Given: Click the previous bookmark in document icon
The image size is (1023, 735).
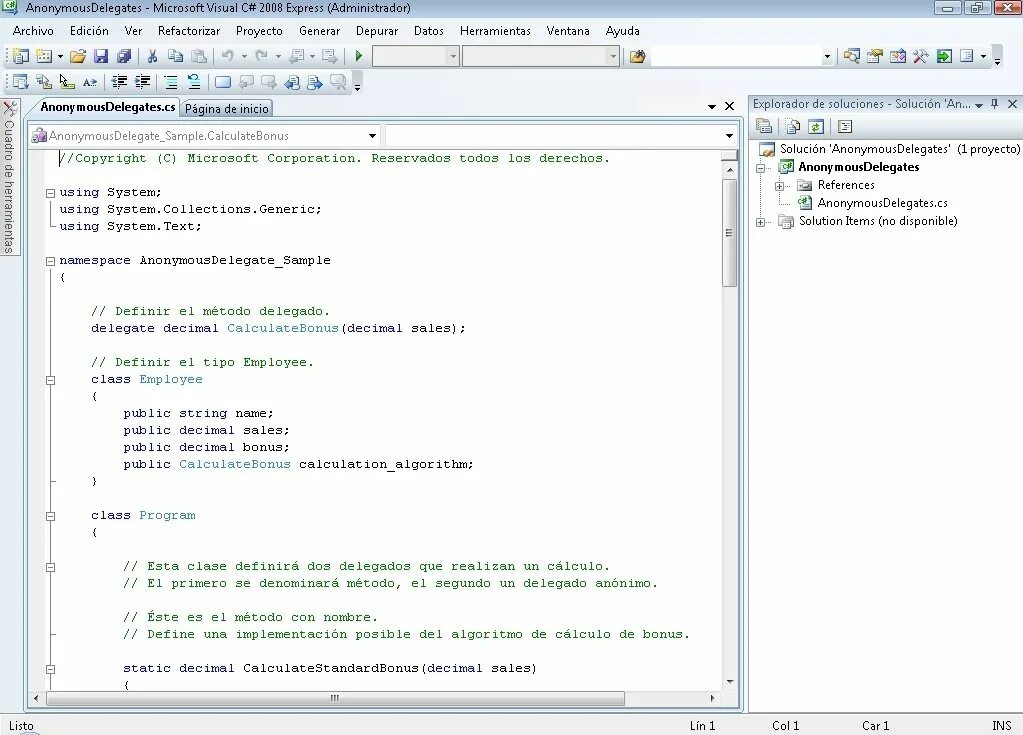Looking at the screenshot, I should point(292,82).
